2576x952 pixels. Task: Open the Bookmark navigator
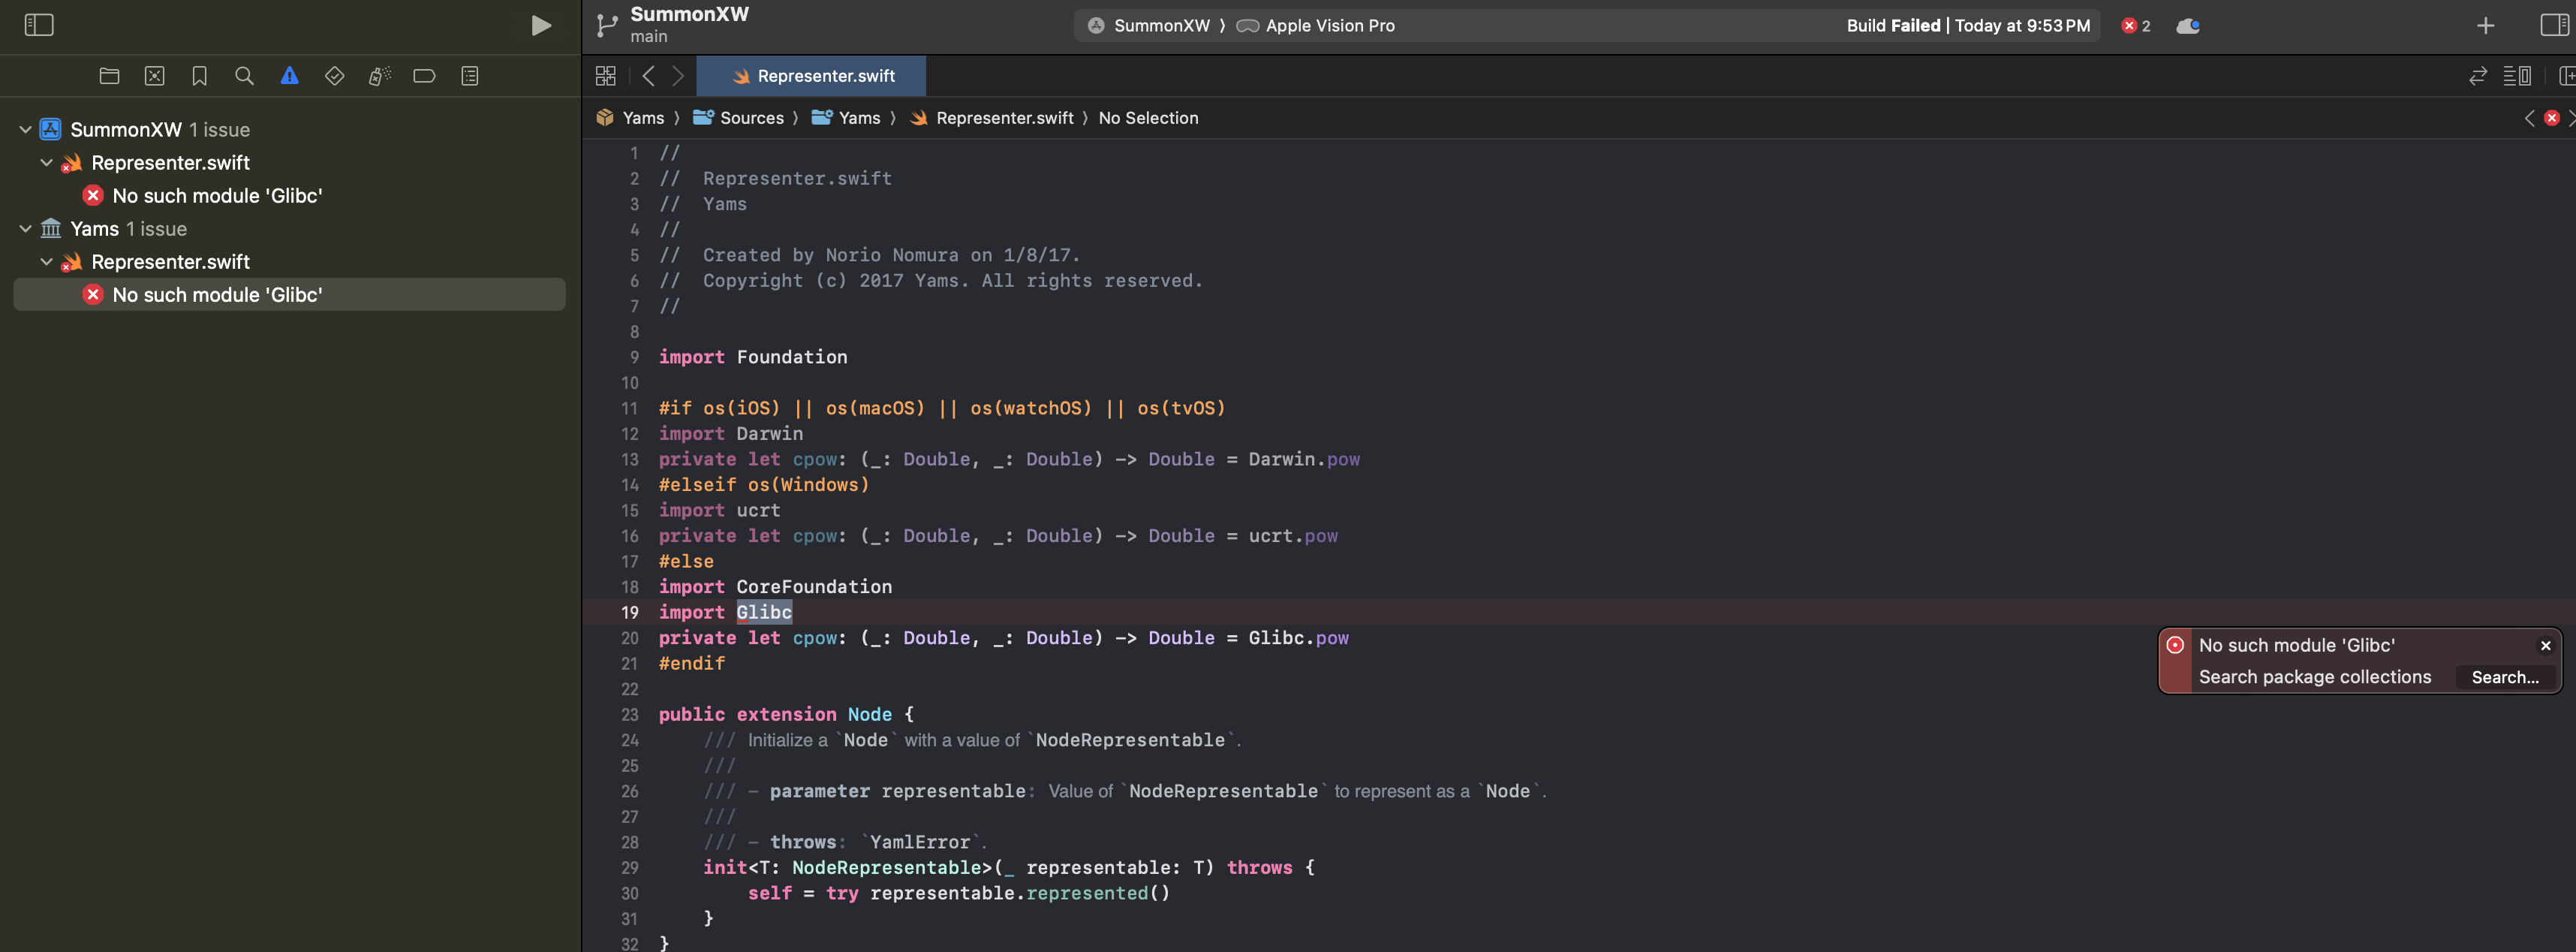tap(199, 76)
